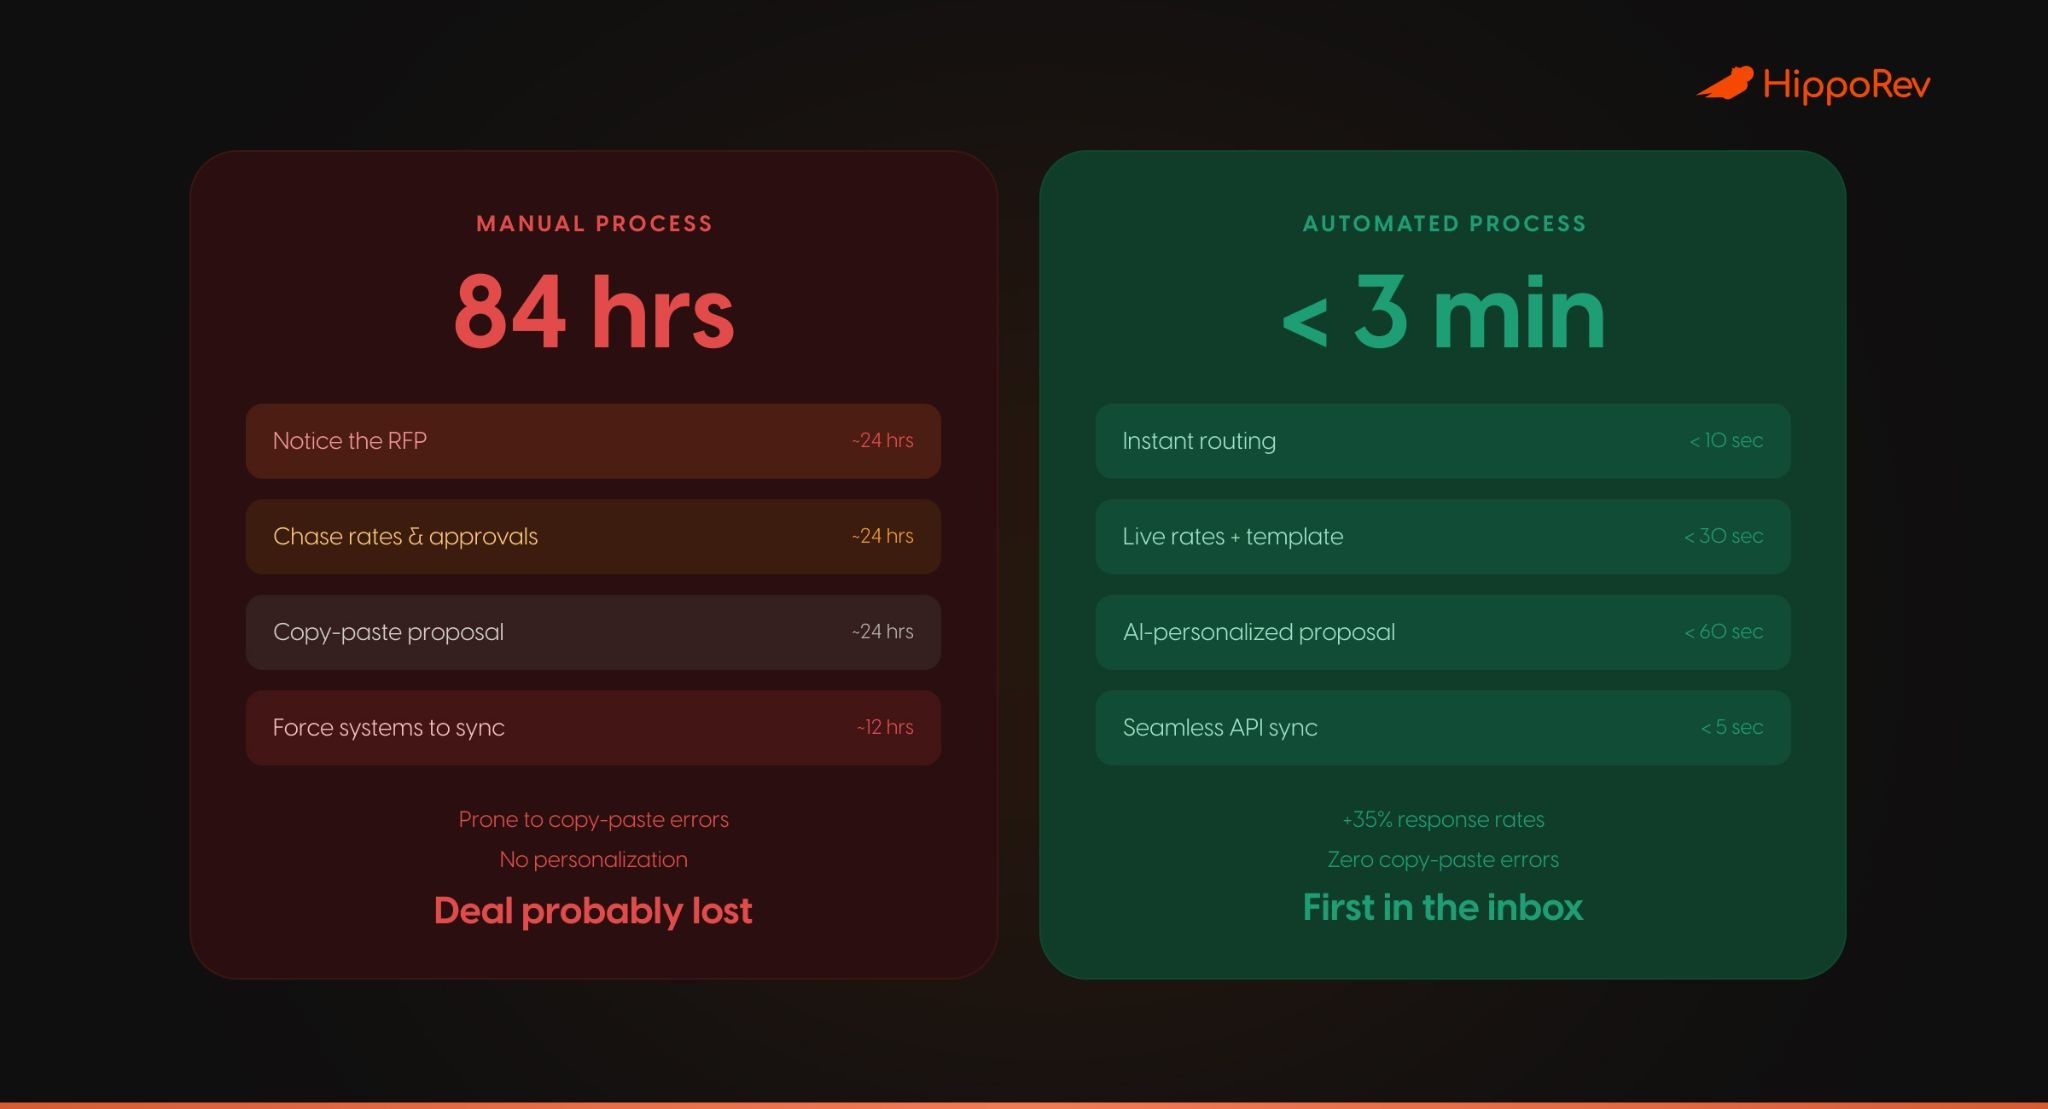Click the orange bar at slide bottom

pyautogui.click(x=1024, y=1104)
